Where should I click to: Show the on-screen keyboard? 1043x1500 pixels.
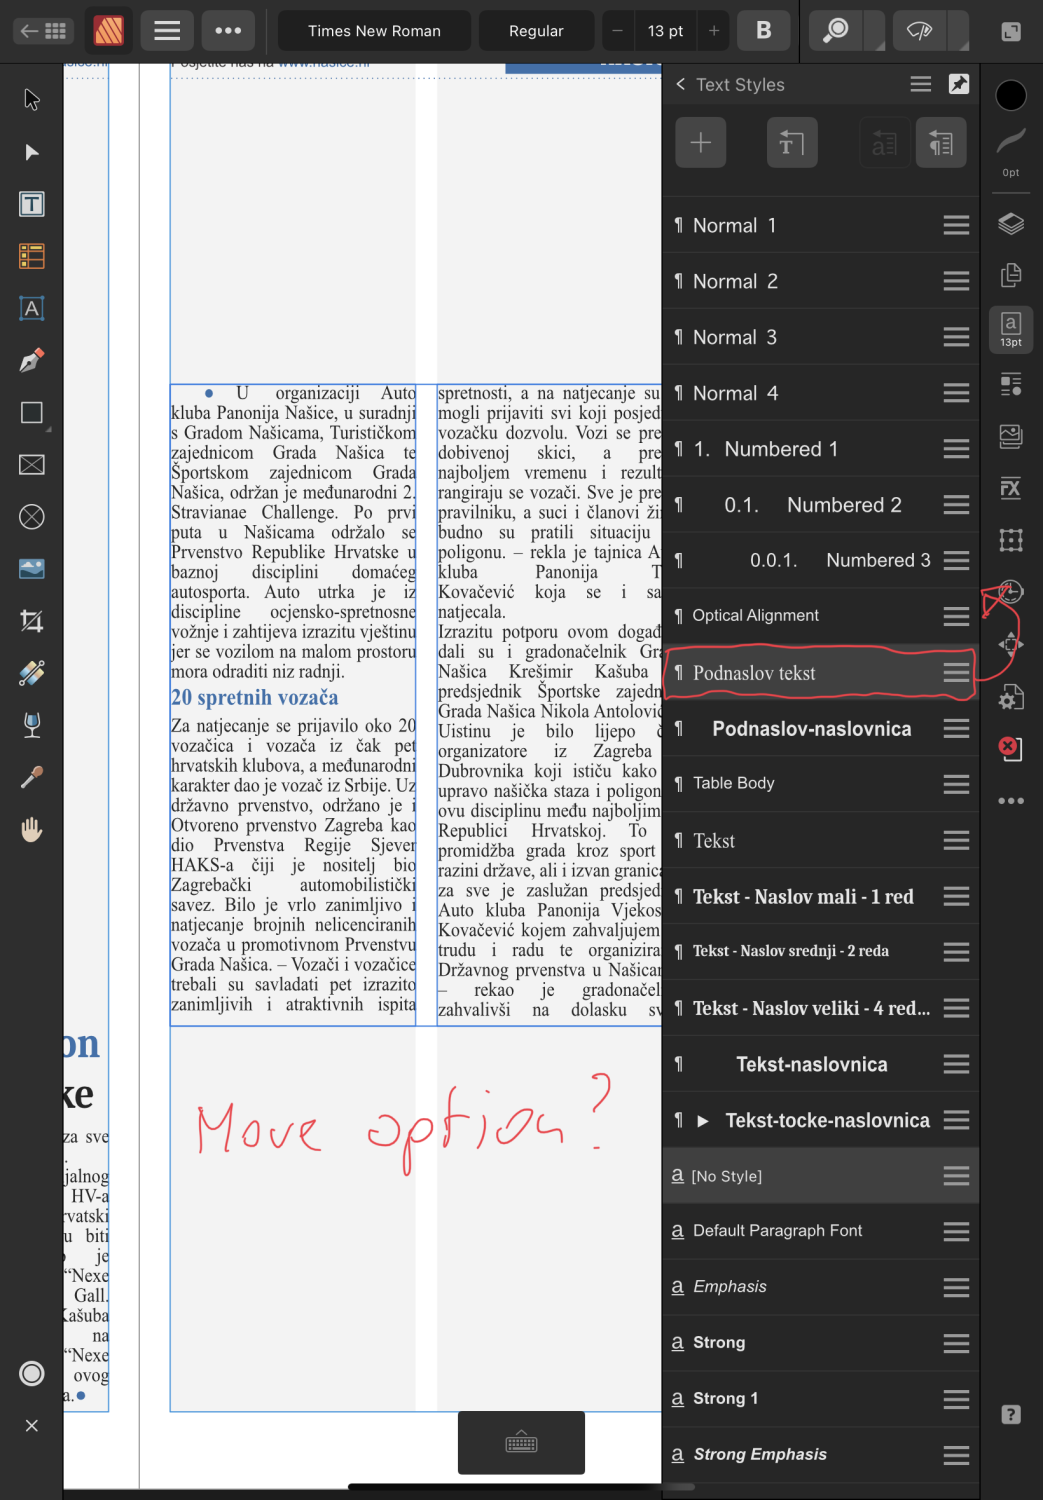click(521, 1443)
